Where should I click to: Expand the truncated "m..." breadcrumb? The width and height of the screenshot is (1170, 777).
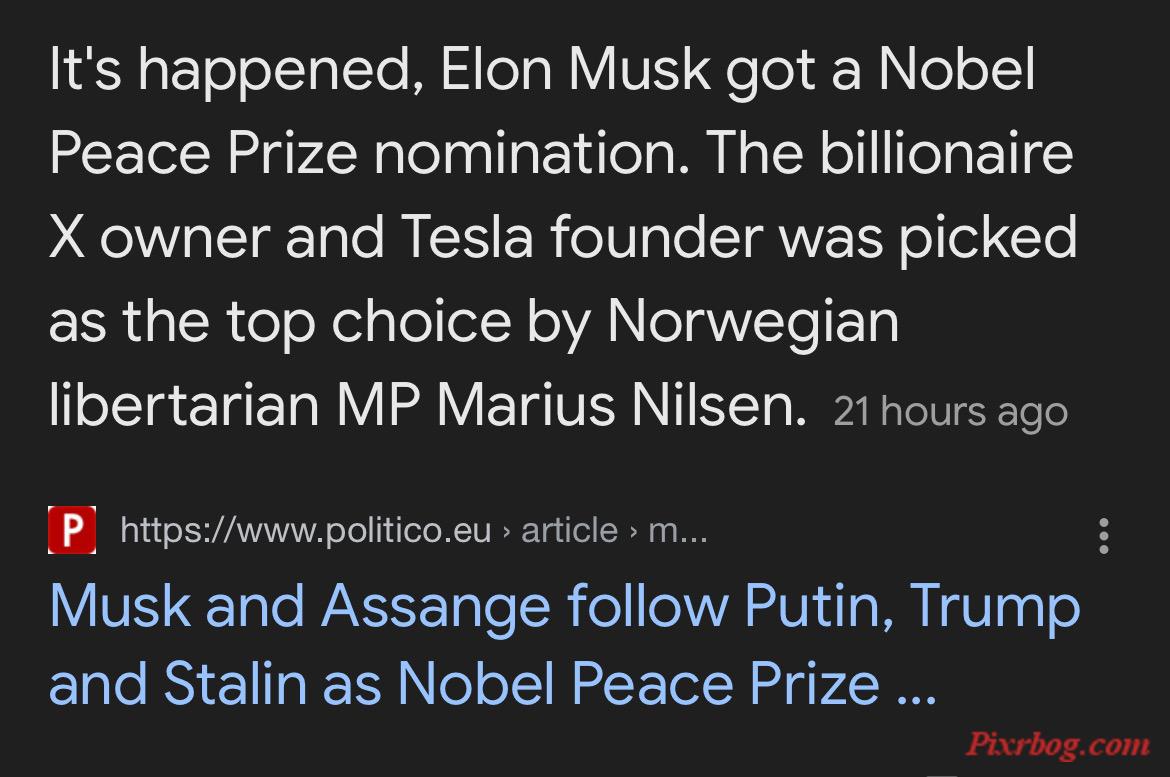[x=678, y=533]
